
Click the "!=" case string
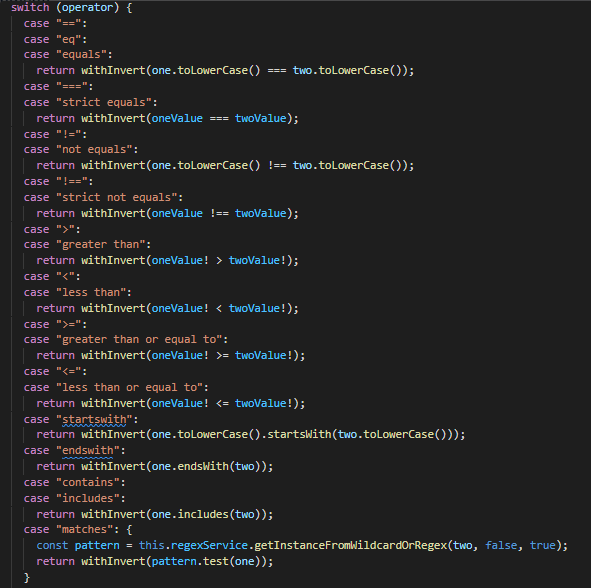[69, 135]
